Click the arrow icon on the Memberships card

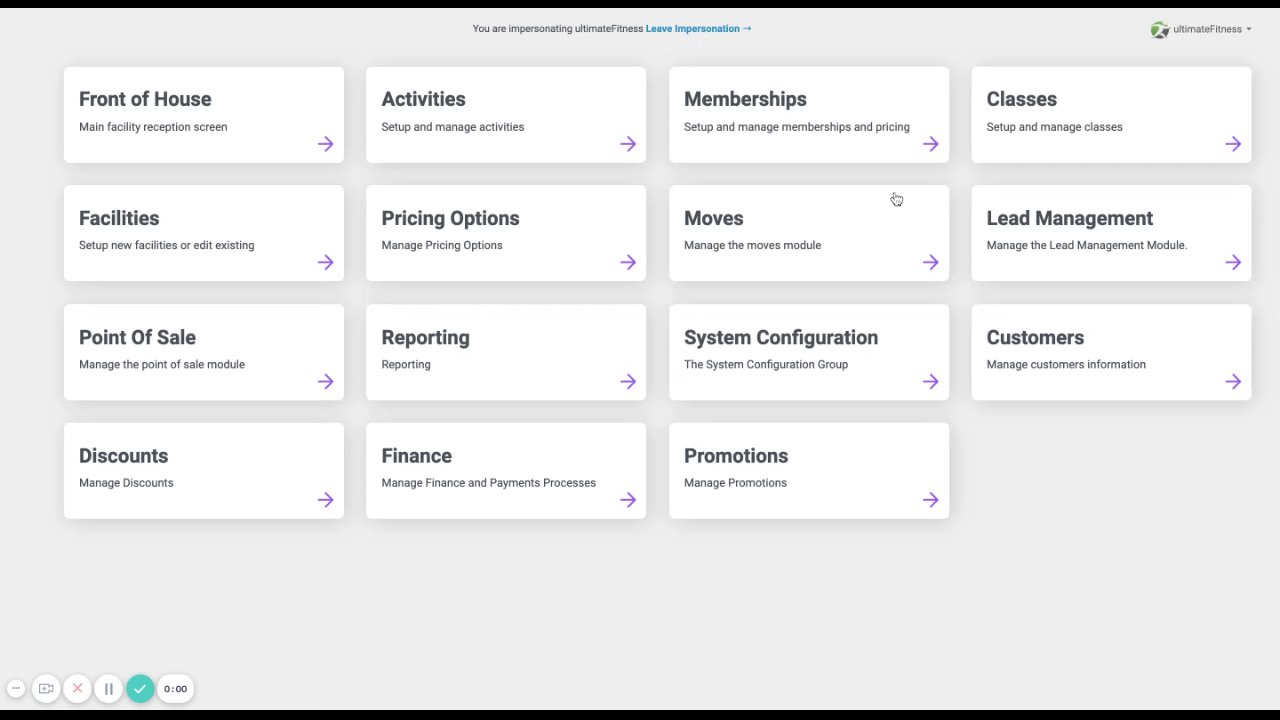(930, 144)
